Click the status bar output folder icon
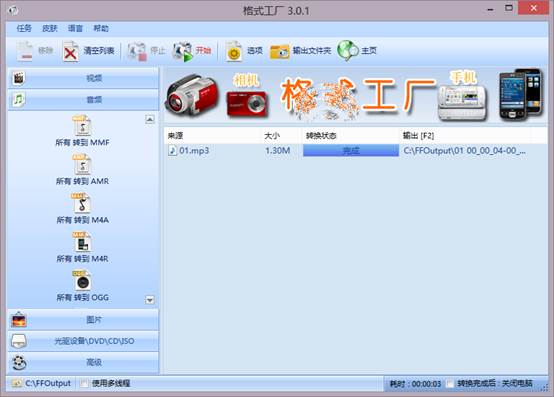 pyautogui.click(x=16, y=383)
